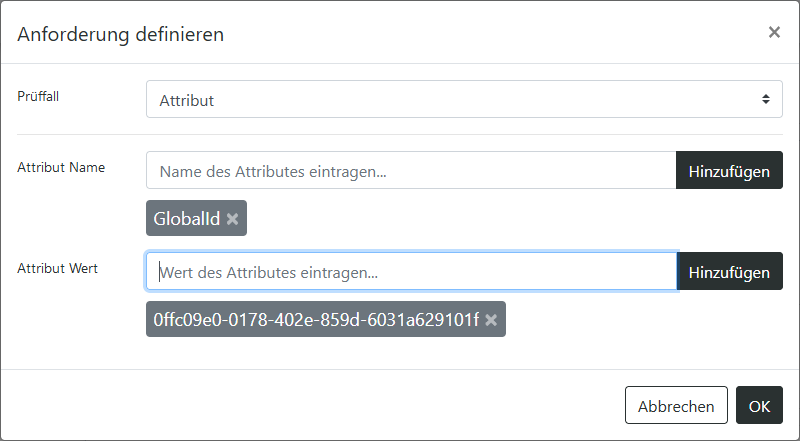Click the Prüffall dropdown arrows icon
This screenshot has width=800, height=441.
tap(766, 99)
